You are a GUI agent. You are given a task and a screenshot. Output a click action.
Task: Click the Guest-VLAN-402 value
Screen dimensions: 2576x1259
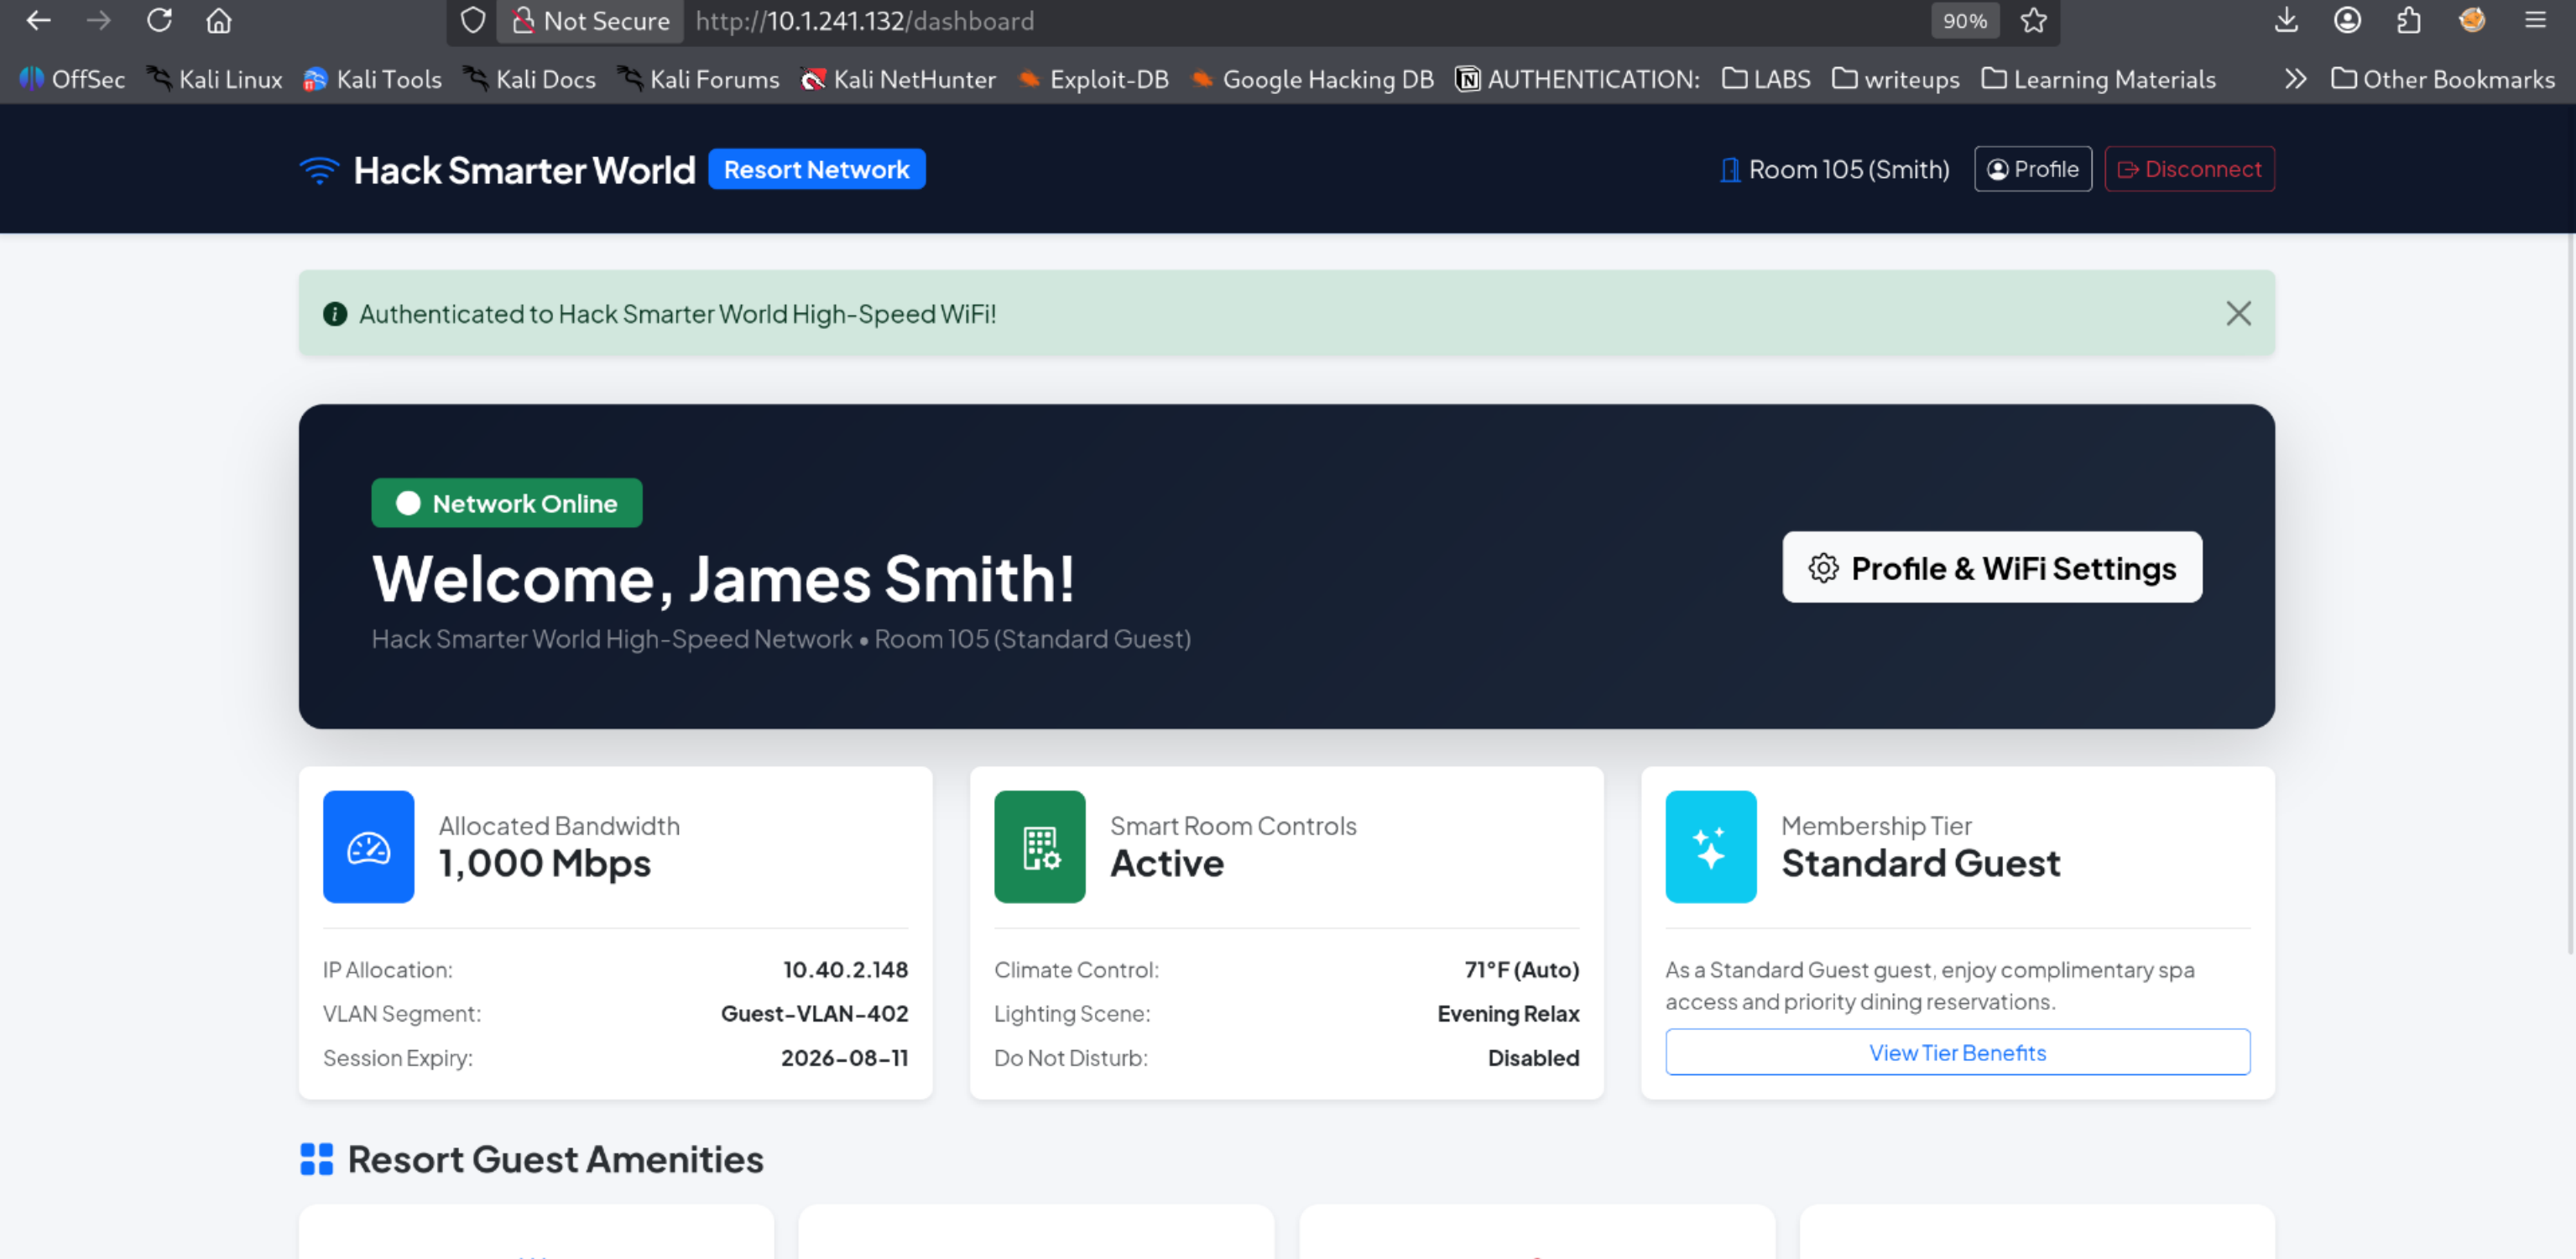coord(814,1014)
